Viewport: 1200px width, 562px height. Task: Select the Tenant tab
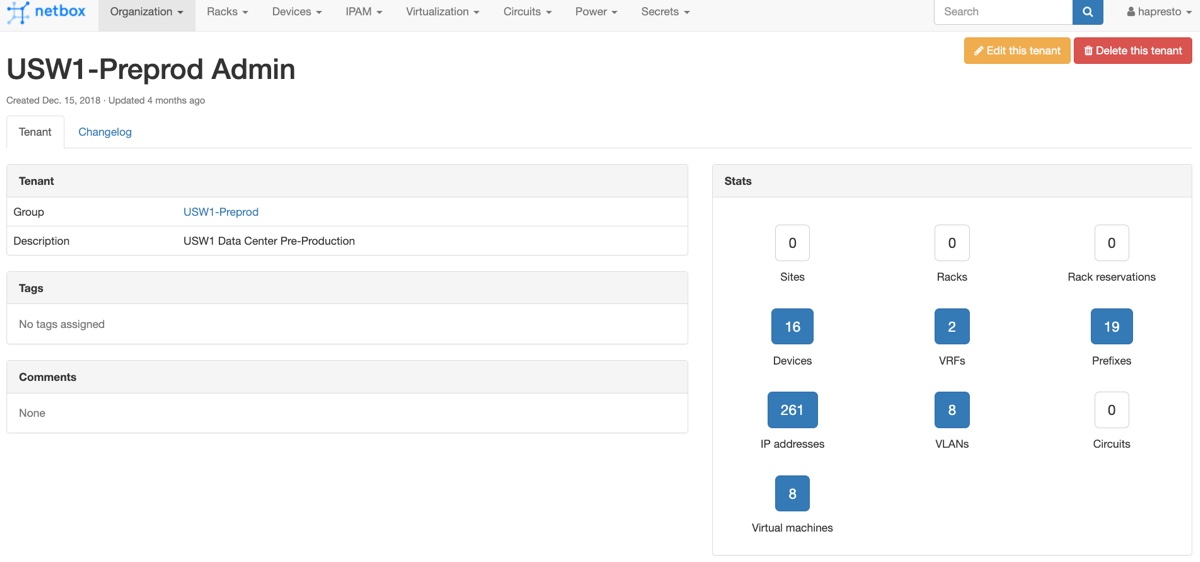click(35, 132)
